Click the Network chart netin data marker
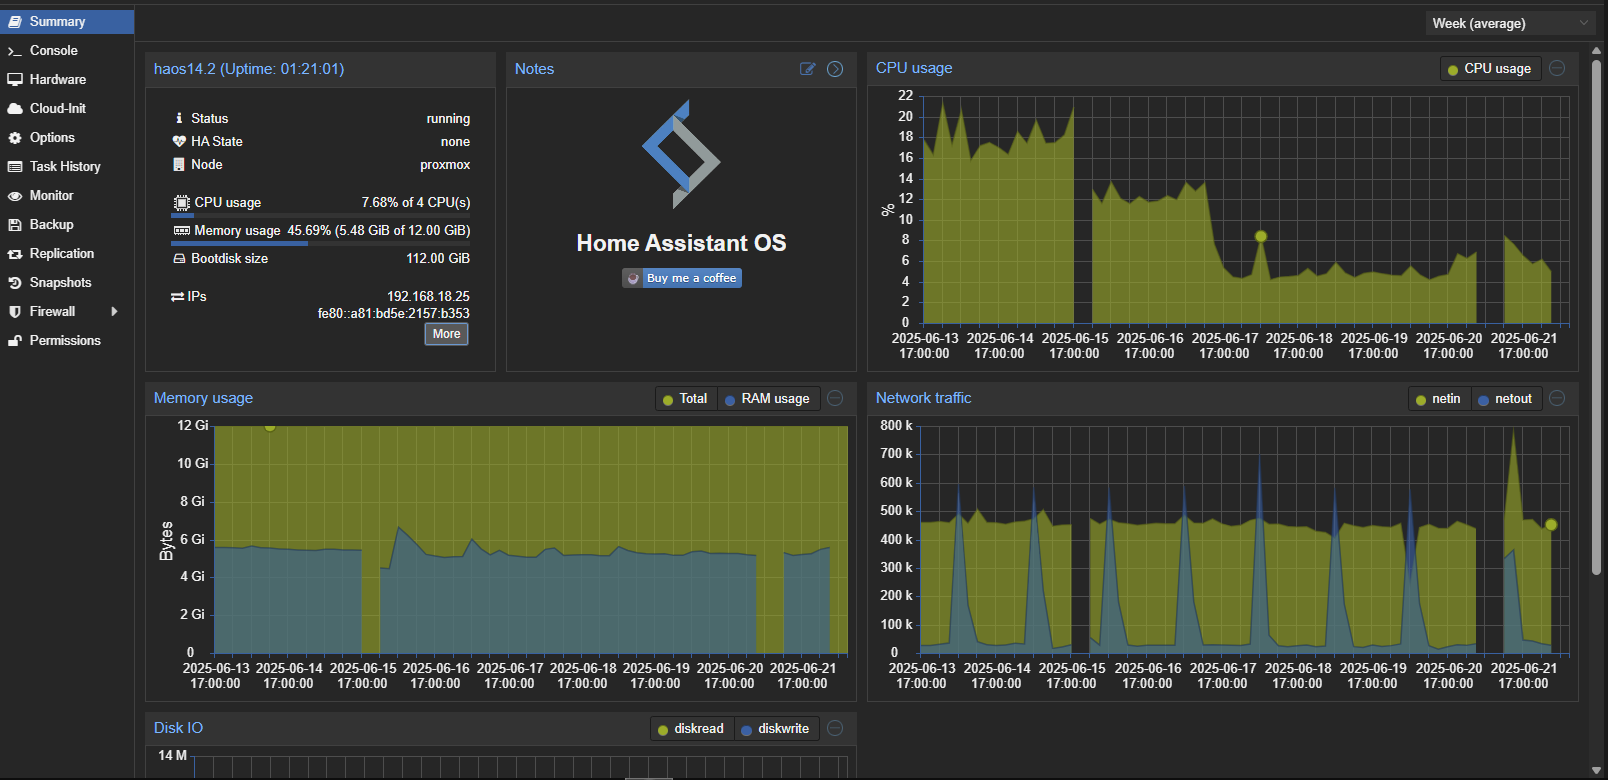This screenshot has width=1608, height=780. tap(1551, 524)
